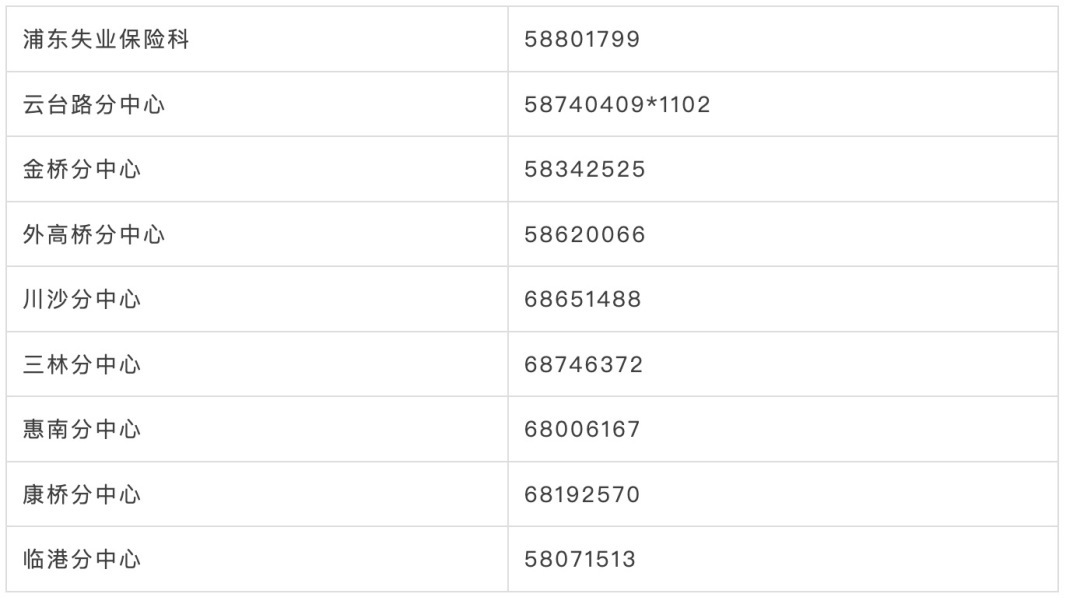Click the 惠南分中心 cell

pos(257,429)
